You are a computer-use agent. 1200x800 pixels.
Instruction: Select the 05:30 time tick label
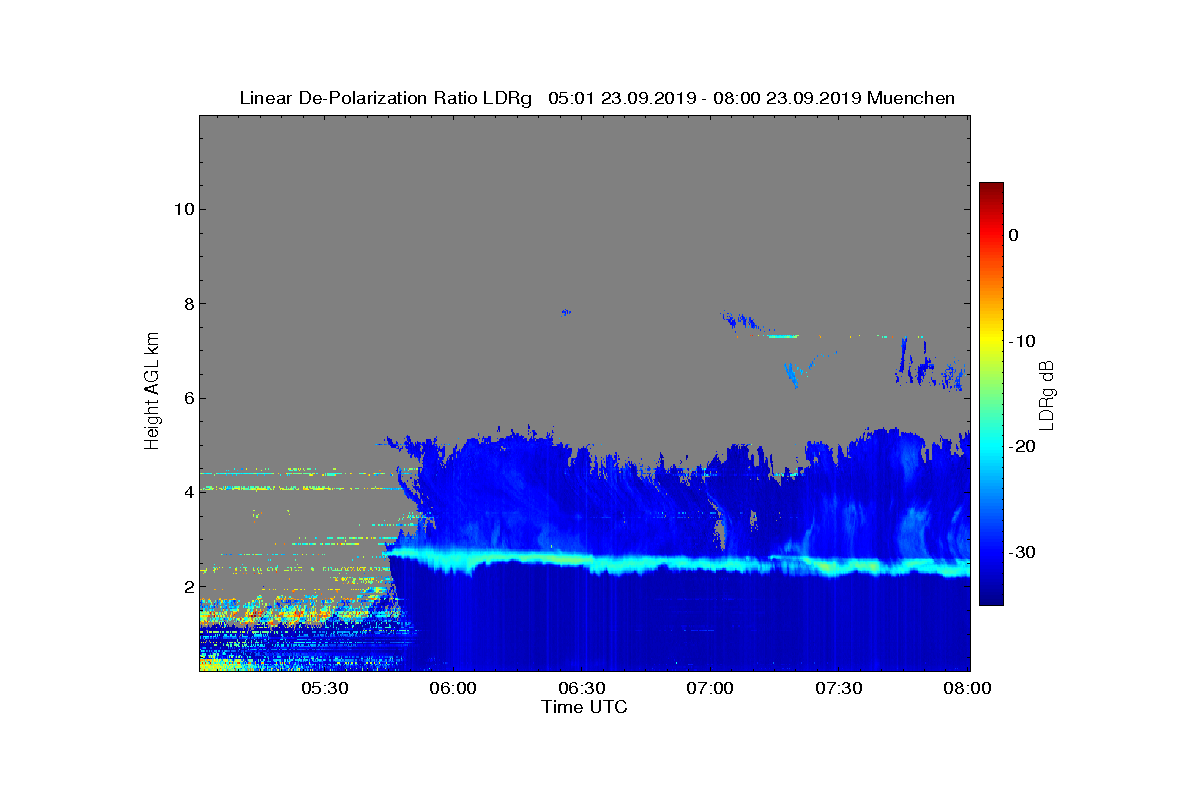tap(325, 689)
